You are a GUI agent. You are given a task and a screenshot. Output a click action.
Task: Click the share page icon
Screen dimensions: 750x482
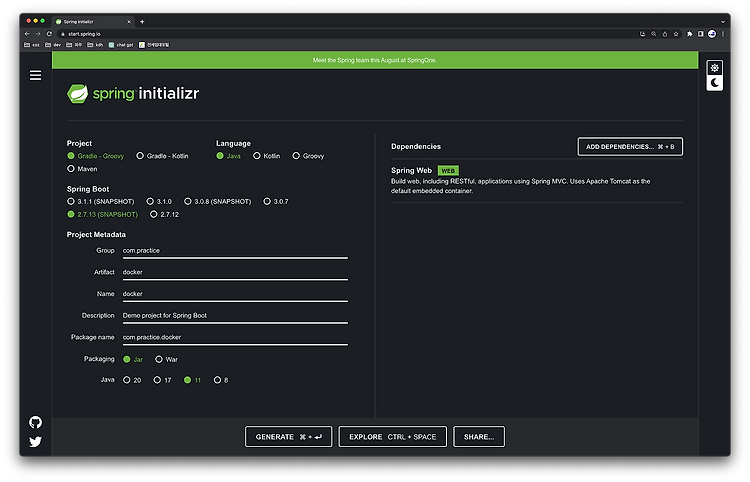[x=664, y=34]
